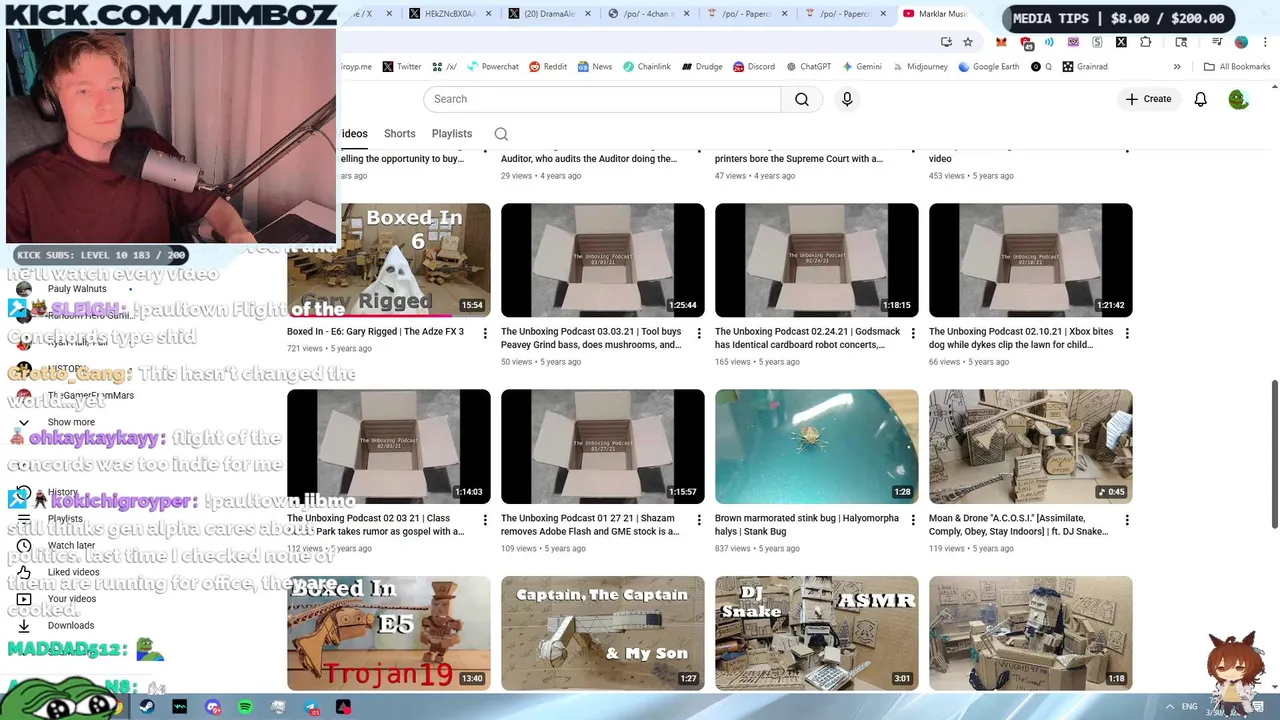
Task: Open All Bookmarks folder
Action: pyautogui.click(x=1237, y=67)
